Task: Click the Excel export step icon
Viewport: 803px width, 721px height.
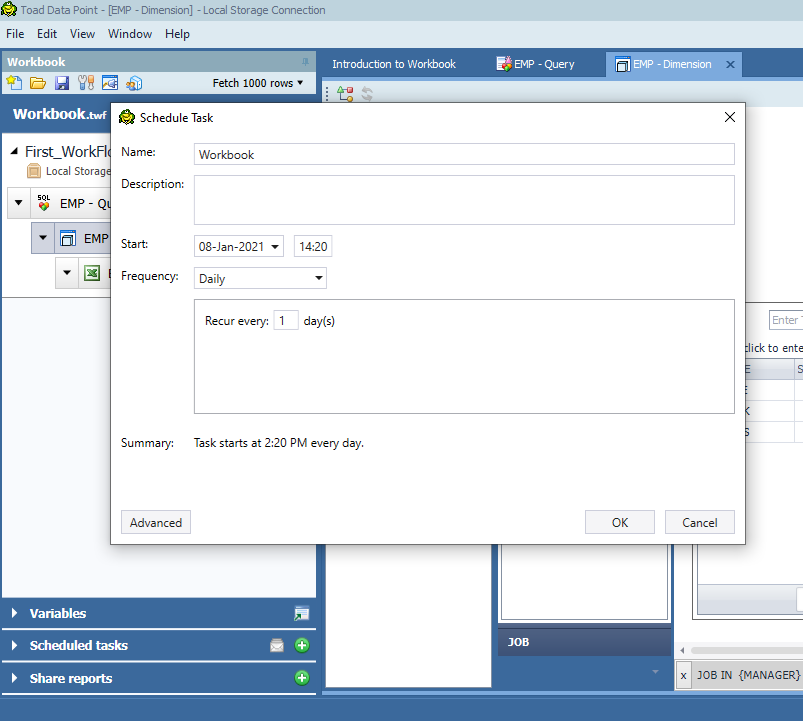Action: point(92,273)
